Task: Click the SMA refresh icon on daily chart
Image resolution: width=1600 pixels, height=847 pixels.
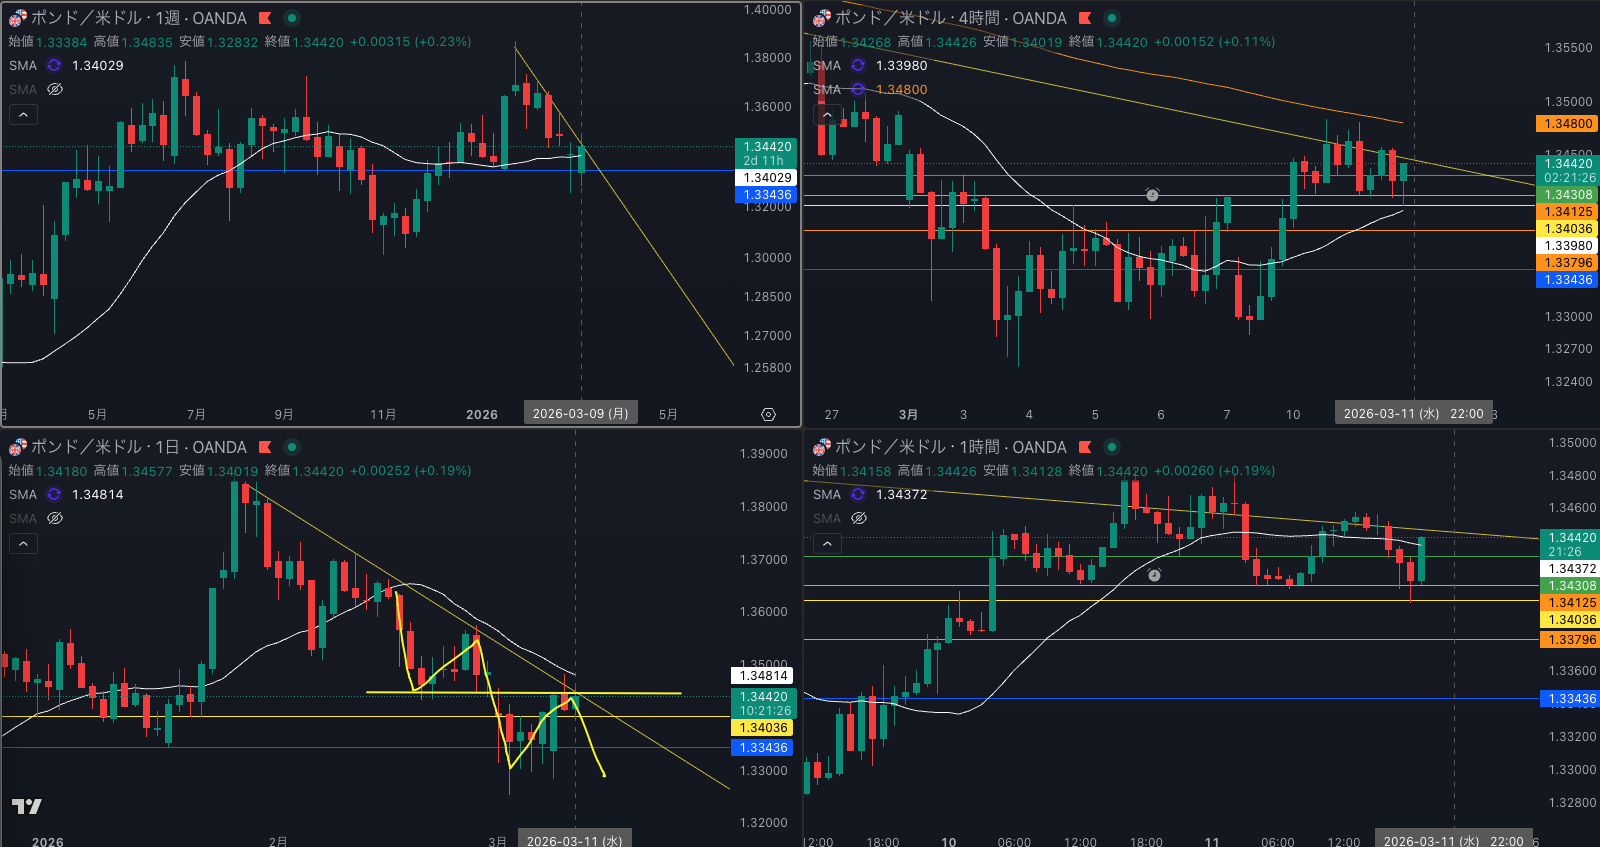Action: coord(54,494)
